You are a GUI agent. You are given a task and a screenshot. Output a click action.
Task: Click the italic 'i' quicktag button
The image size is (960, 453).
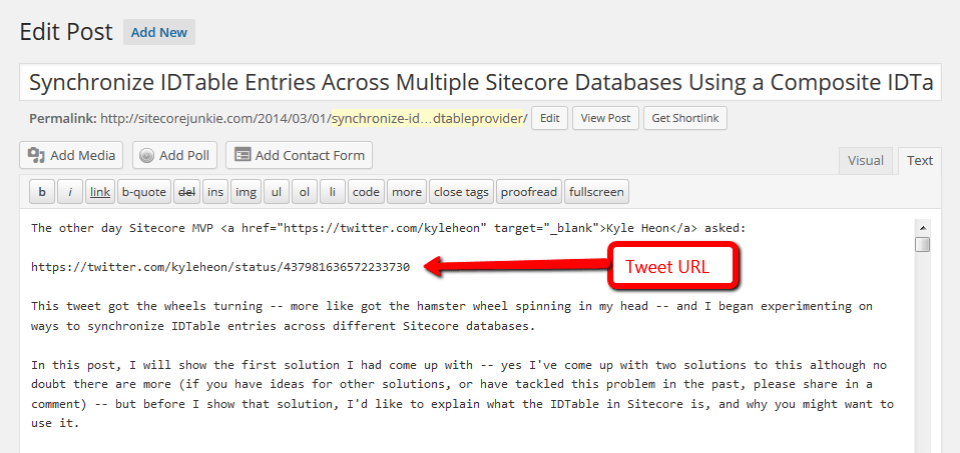[x=70, y=191]
